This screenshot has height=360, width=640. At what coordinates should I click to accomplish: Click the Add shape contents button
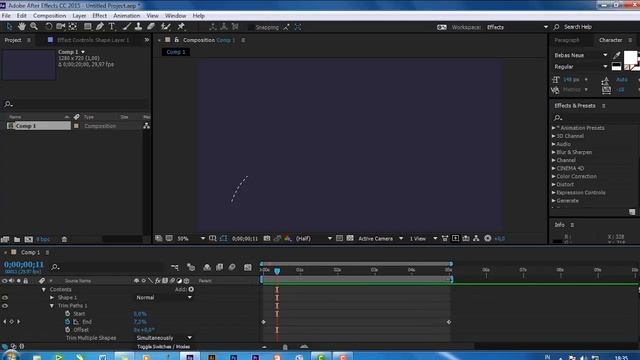pyautogui.click(x=191, y=289)
